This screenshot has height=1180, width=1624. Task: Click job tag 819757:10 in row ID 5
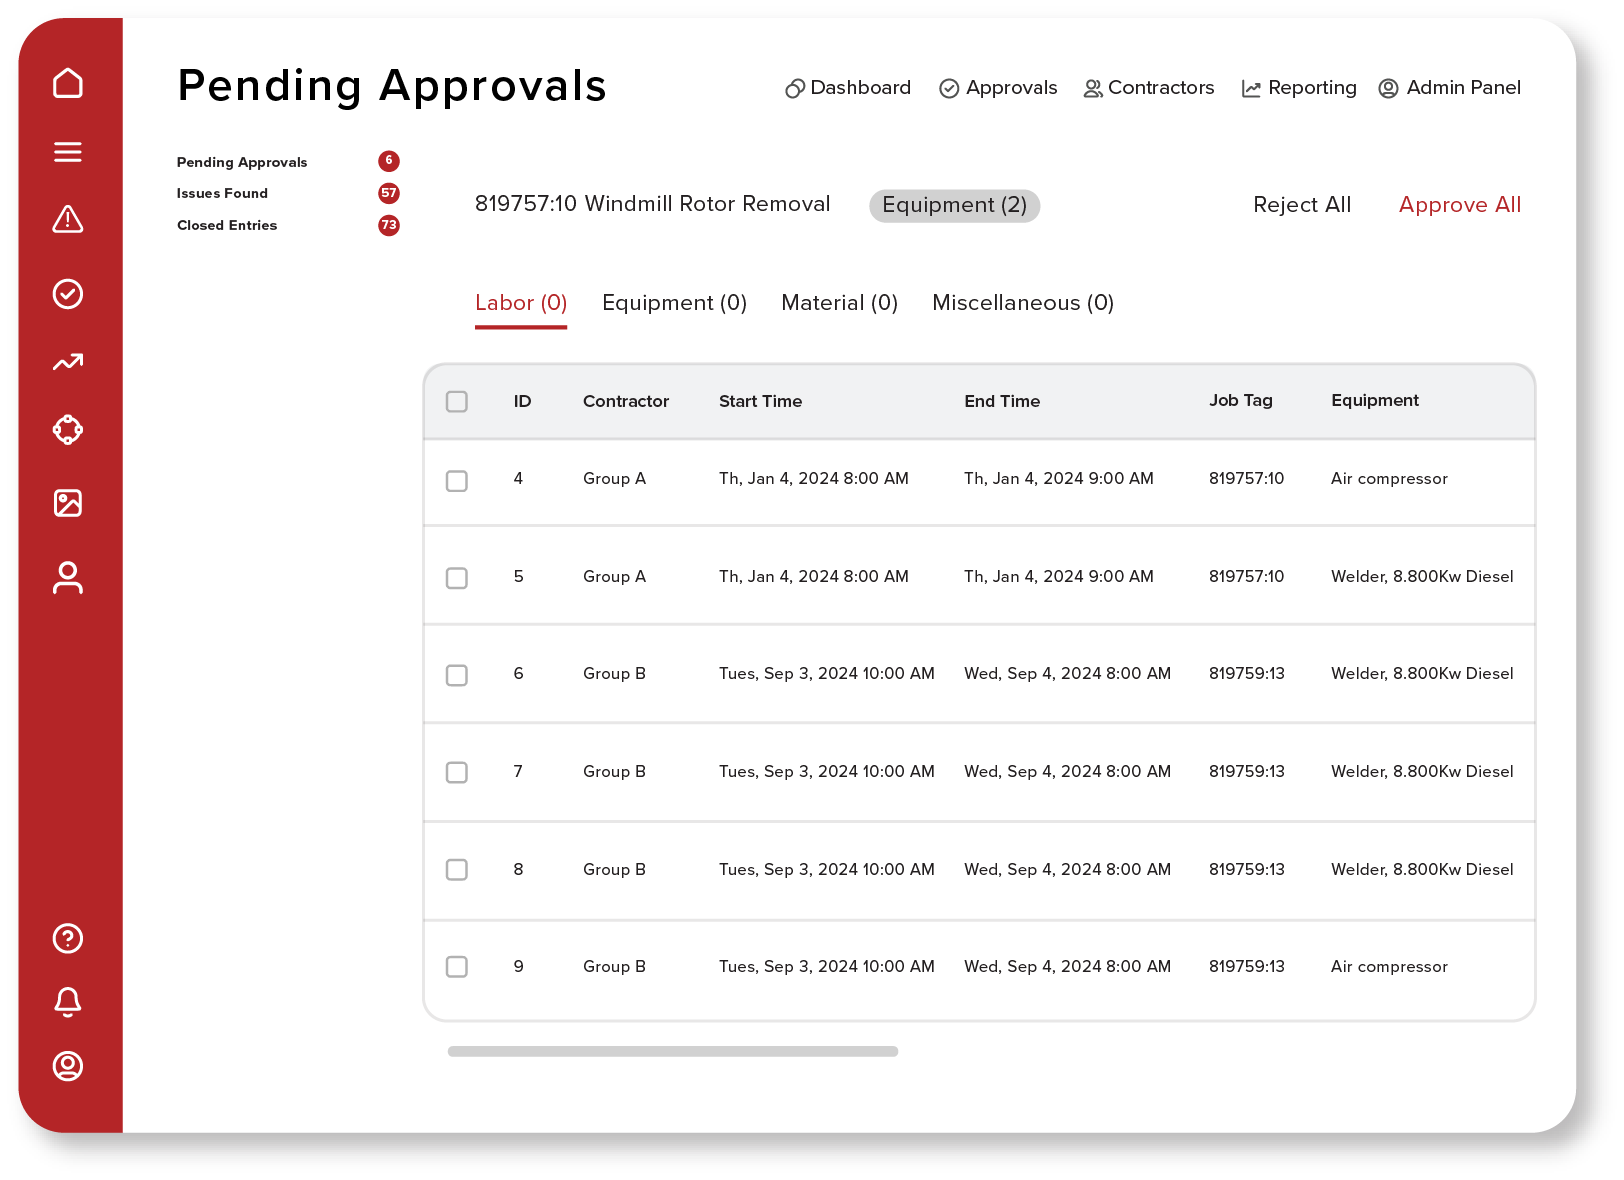tap(1246, 577)
